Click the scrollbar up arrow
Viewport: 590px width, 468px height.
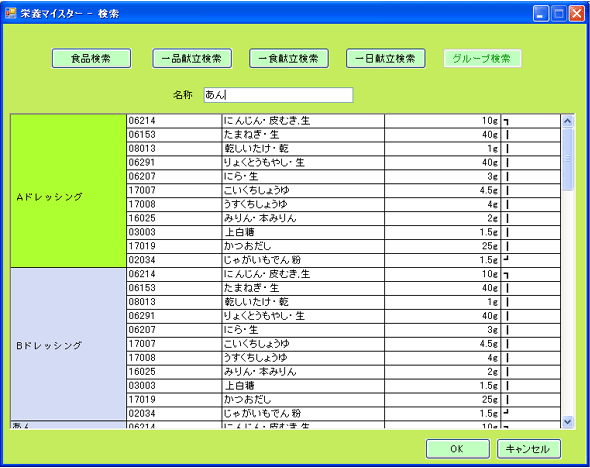tap(567, 121)
